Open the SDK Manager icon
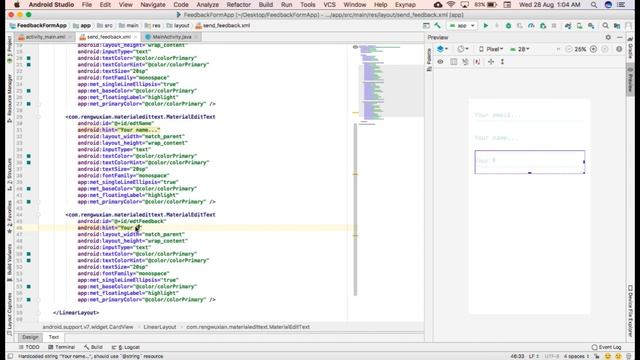 pyautogui.click(x=591, y=26)
